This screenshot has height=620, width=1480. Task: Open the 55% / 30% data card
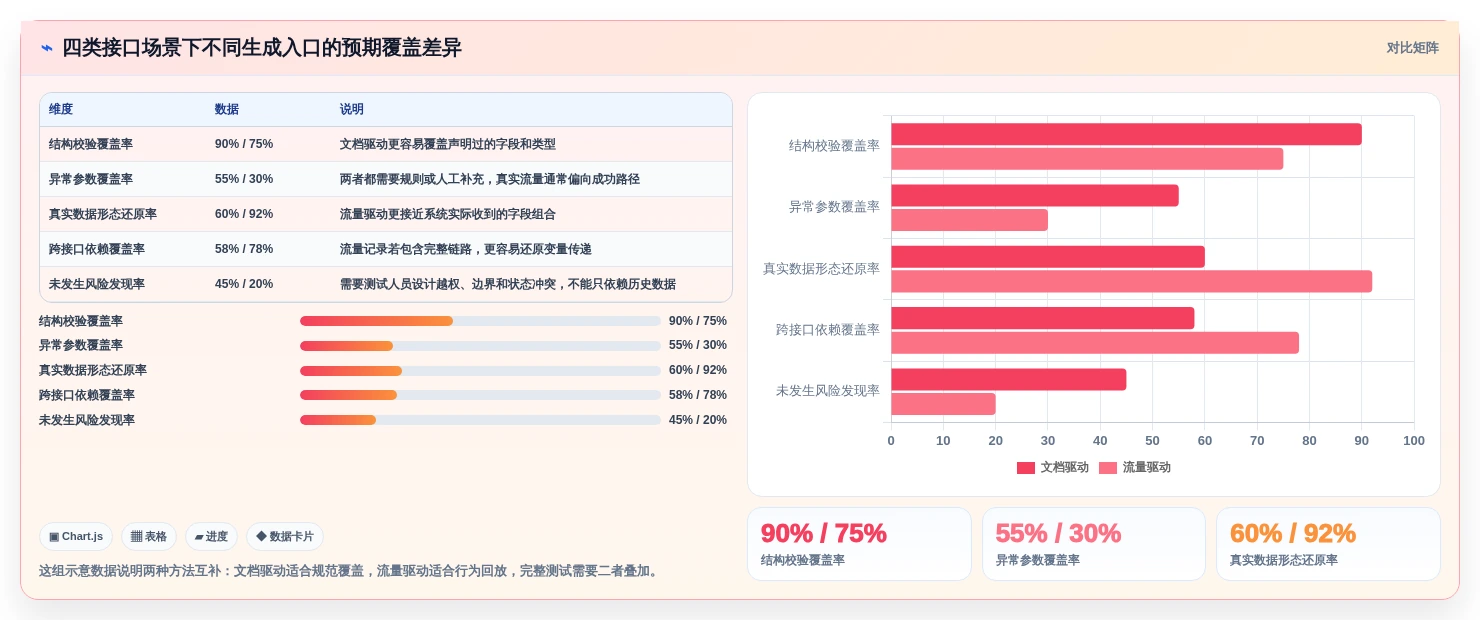tap(1094, 544)
